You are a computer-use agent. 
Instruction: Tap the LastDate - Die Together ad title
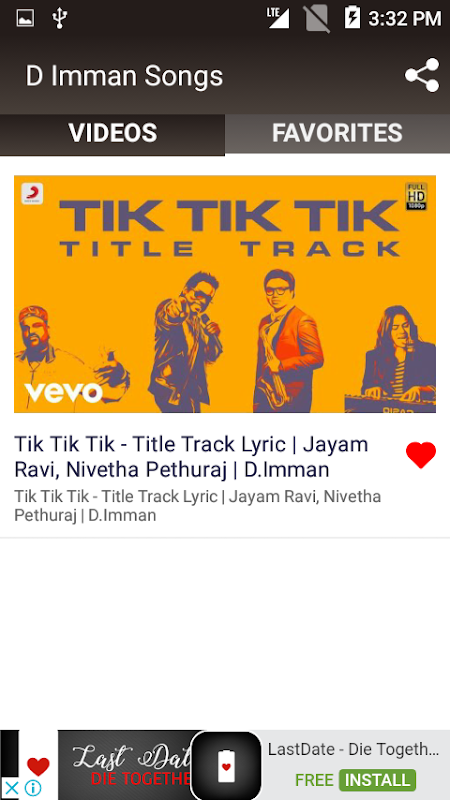point(354,749)
